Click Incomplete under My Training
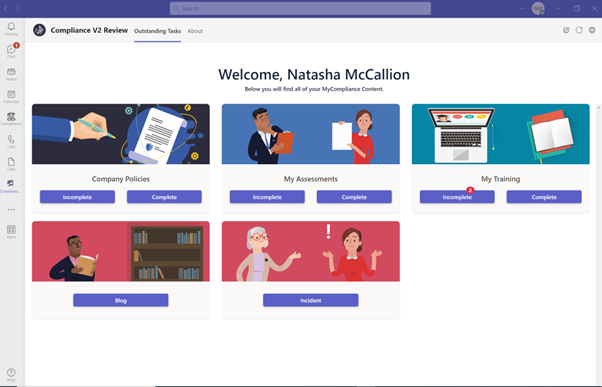Screen dimensions: 602x387 (x=457, y=197)
